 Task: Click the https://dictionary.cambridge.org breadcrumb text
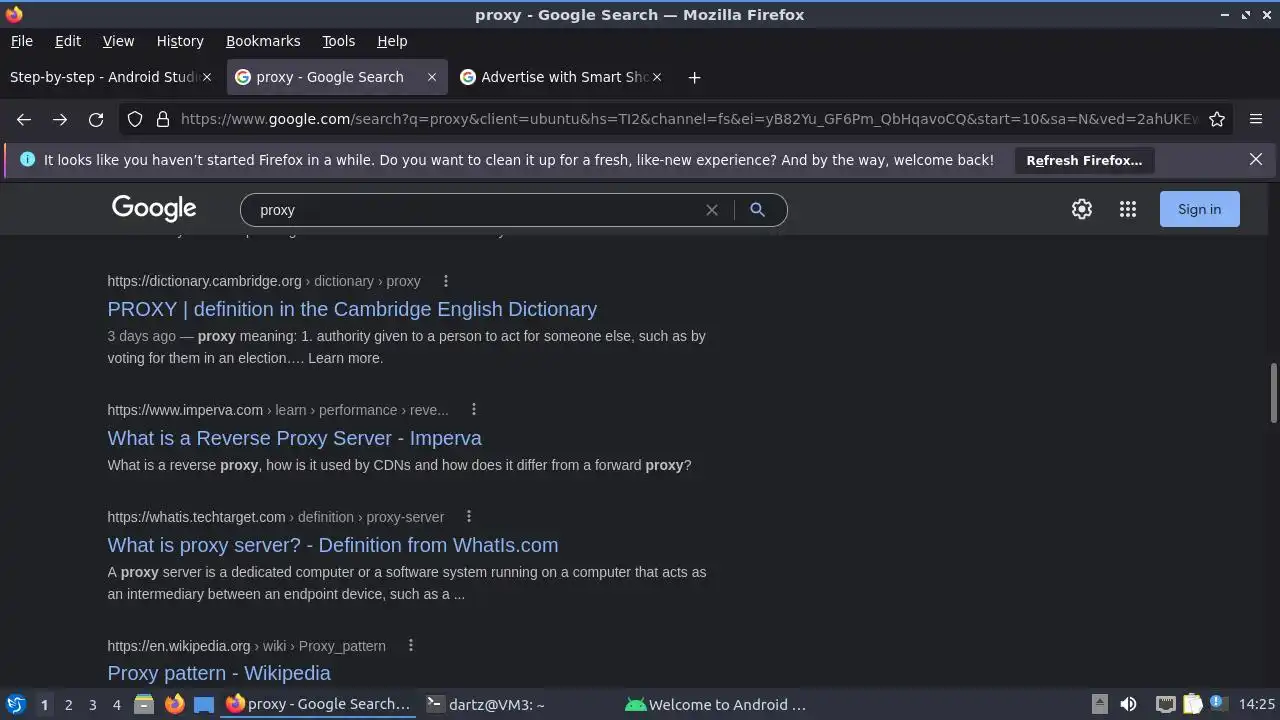point(204,281)
